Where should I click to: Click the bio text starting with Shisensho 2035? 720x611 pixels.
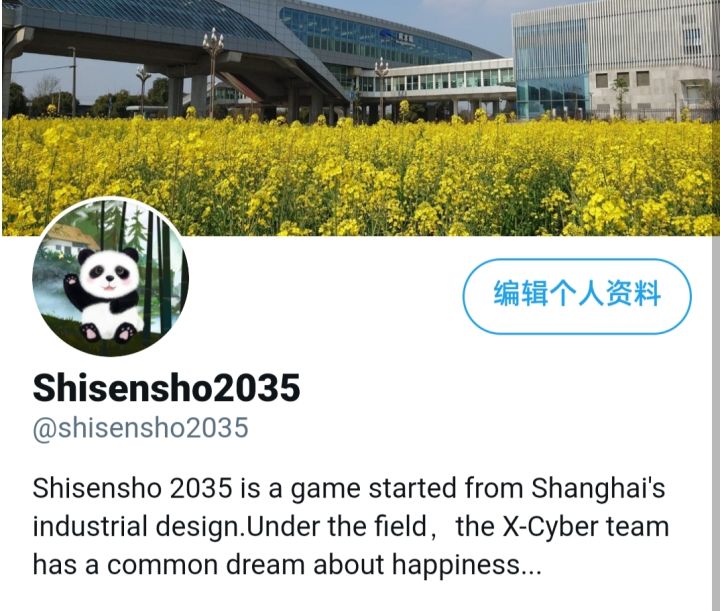[350, 526]
